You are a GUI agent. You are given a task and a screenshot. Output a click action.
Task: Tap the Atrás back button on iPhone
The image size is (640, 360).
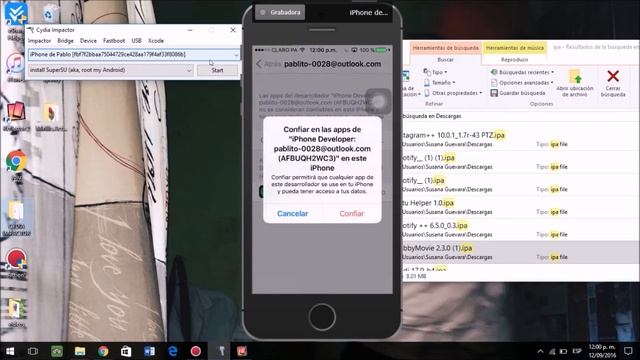point(268,64)
